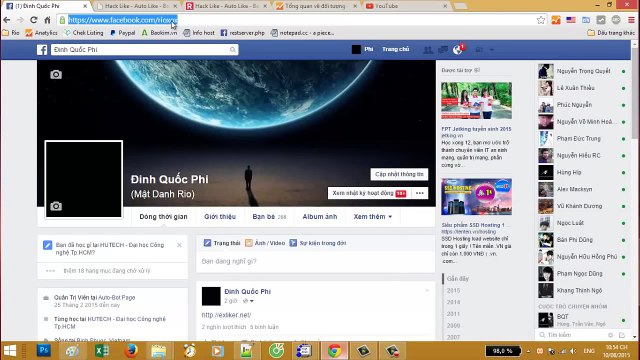Open the Album ảnh tab
The image size is (640, 360).
point(320,217)
